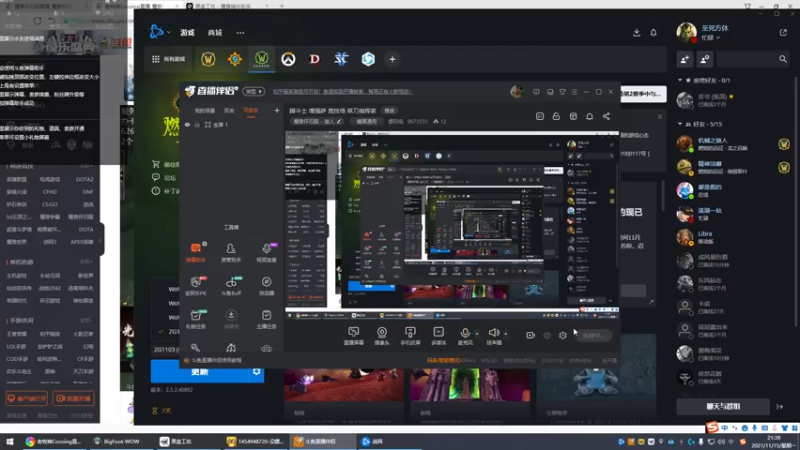
Task: Open 商城 tab in Battle.net
Action: [x=215, y=33]
